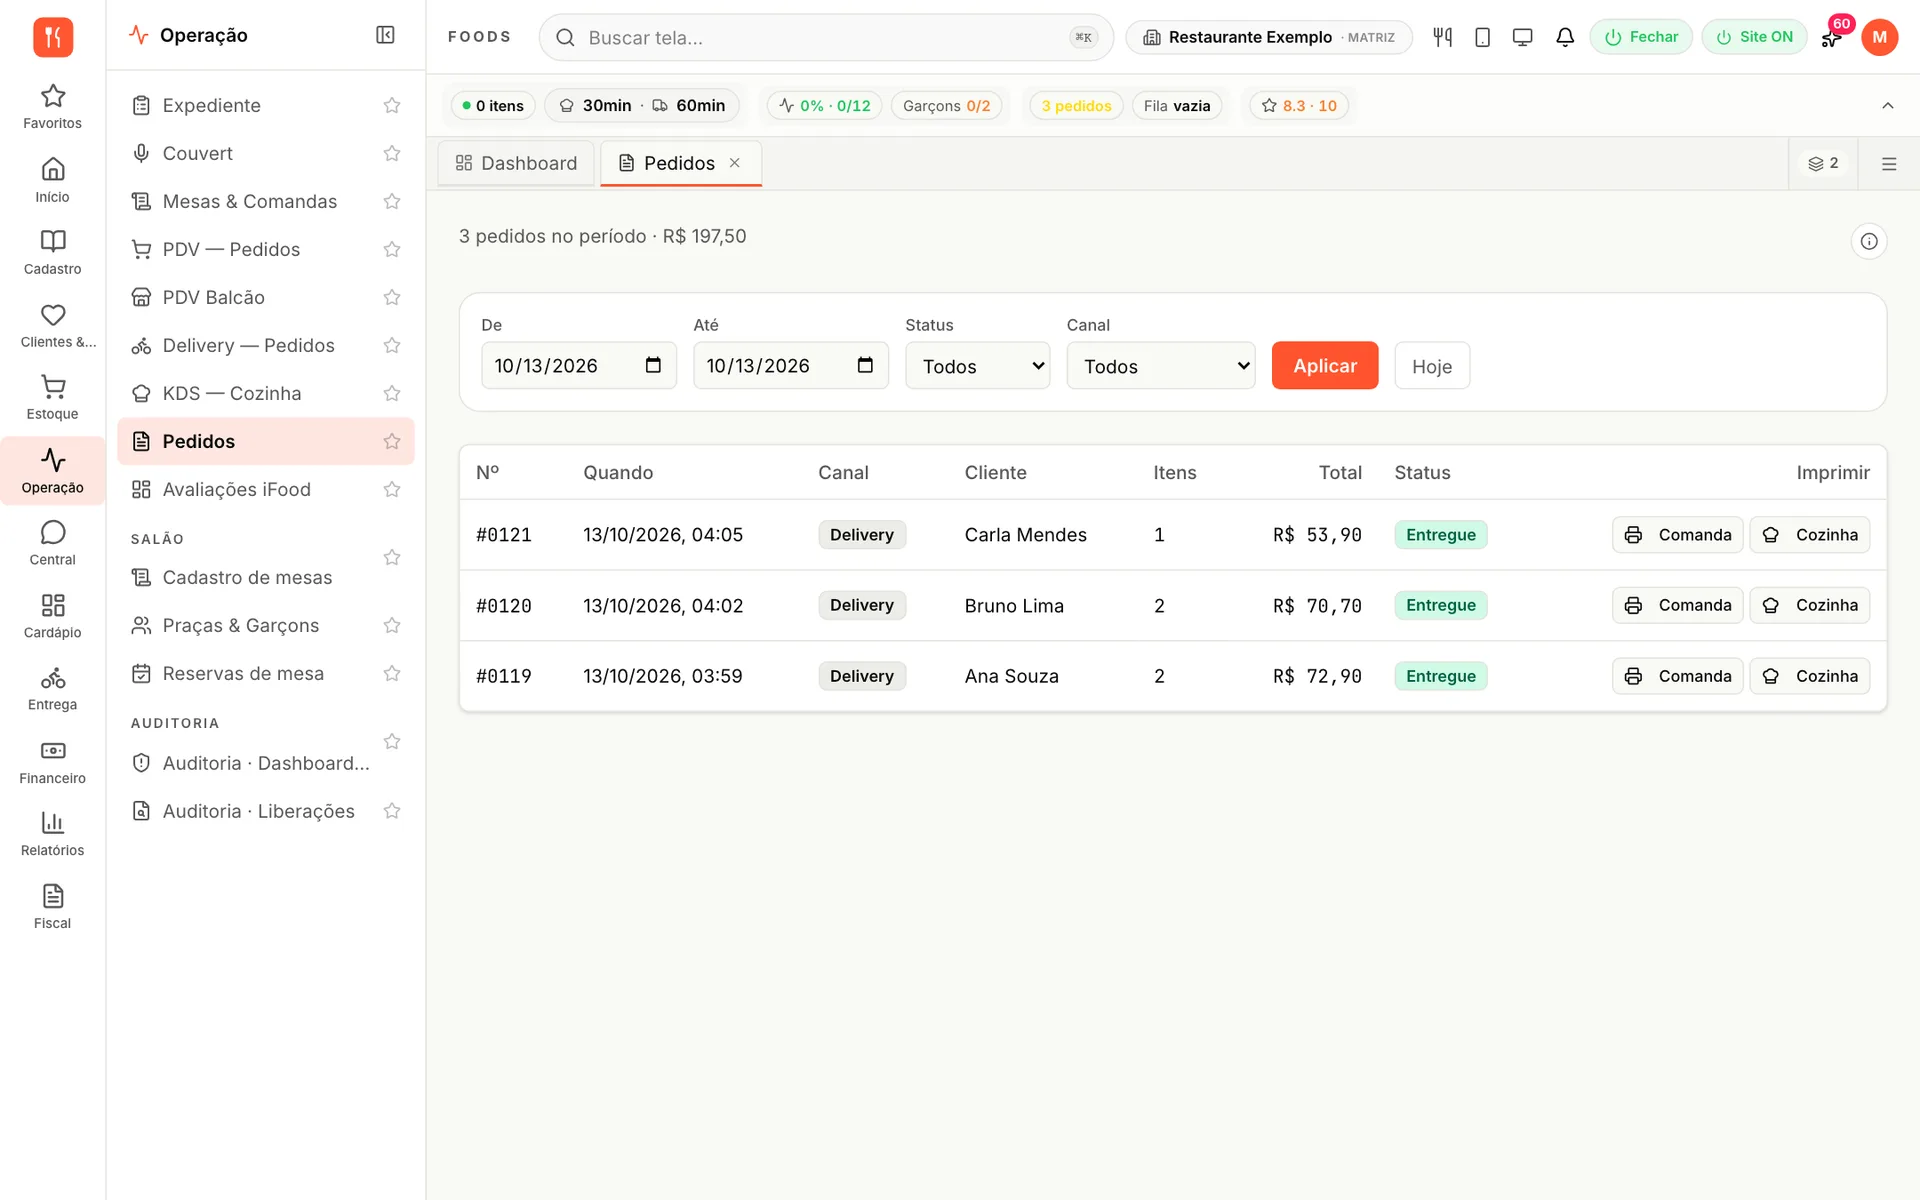Open the Cardápio section

pyautogui.click(x=52, y=616)
